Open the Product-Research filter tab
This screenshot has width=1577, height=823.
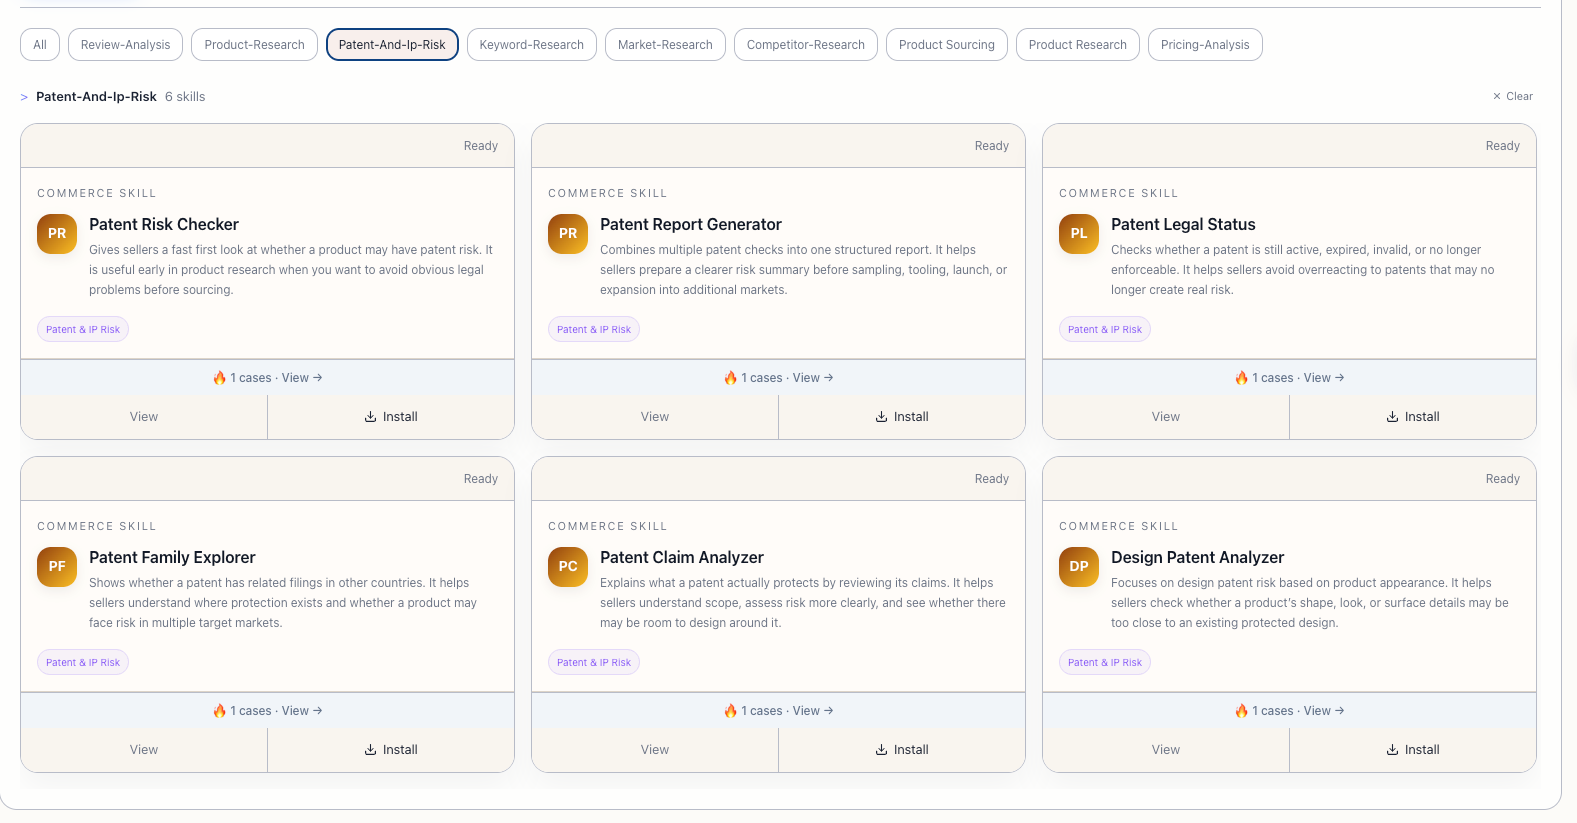[x=254, y=44]
